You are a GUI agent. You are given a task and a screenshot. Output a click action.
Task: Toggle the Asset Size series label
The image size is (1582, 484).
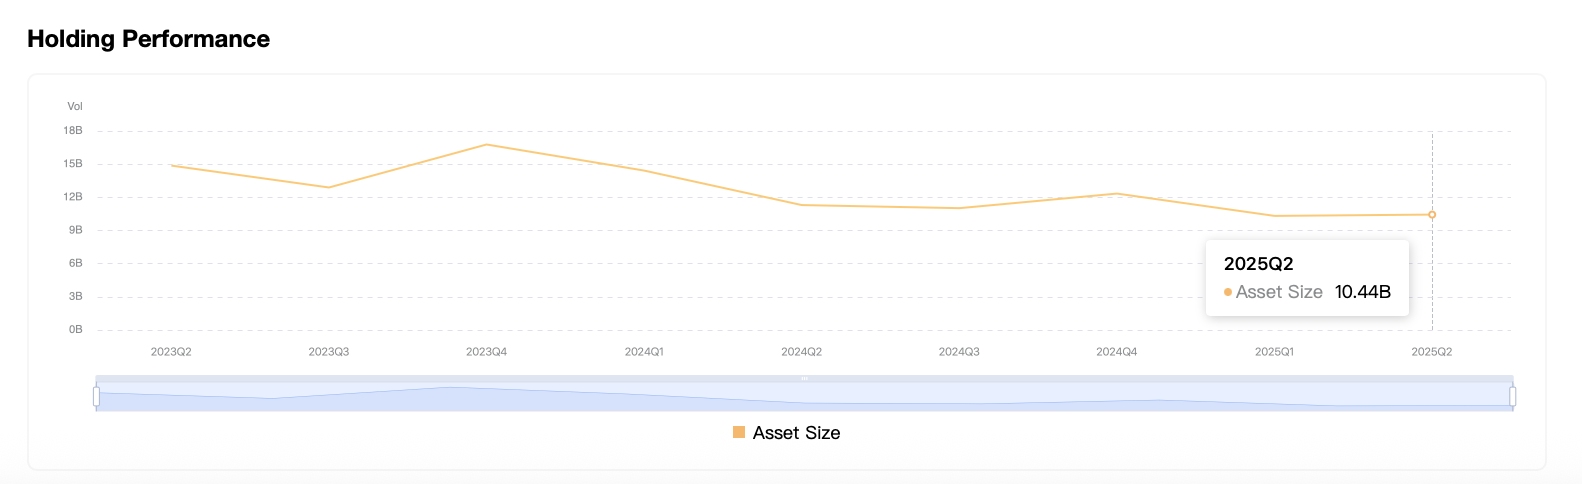[x=796, y=433]
